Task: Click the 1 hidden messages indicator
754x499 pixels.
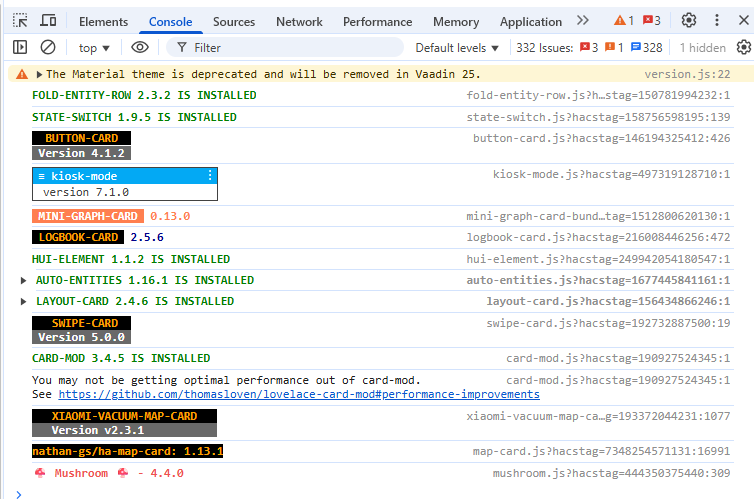Action: [x=703, y=48]
